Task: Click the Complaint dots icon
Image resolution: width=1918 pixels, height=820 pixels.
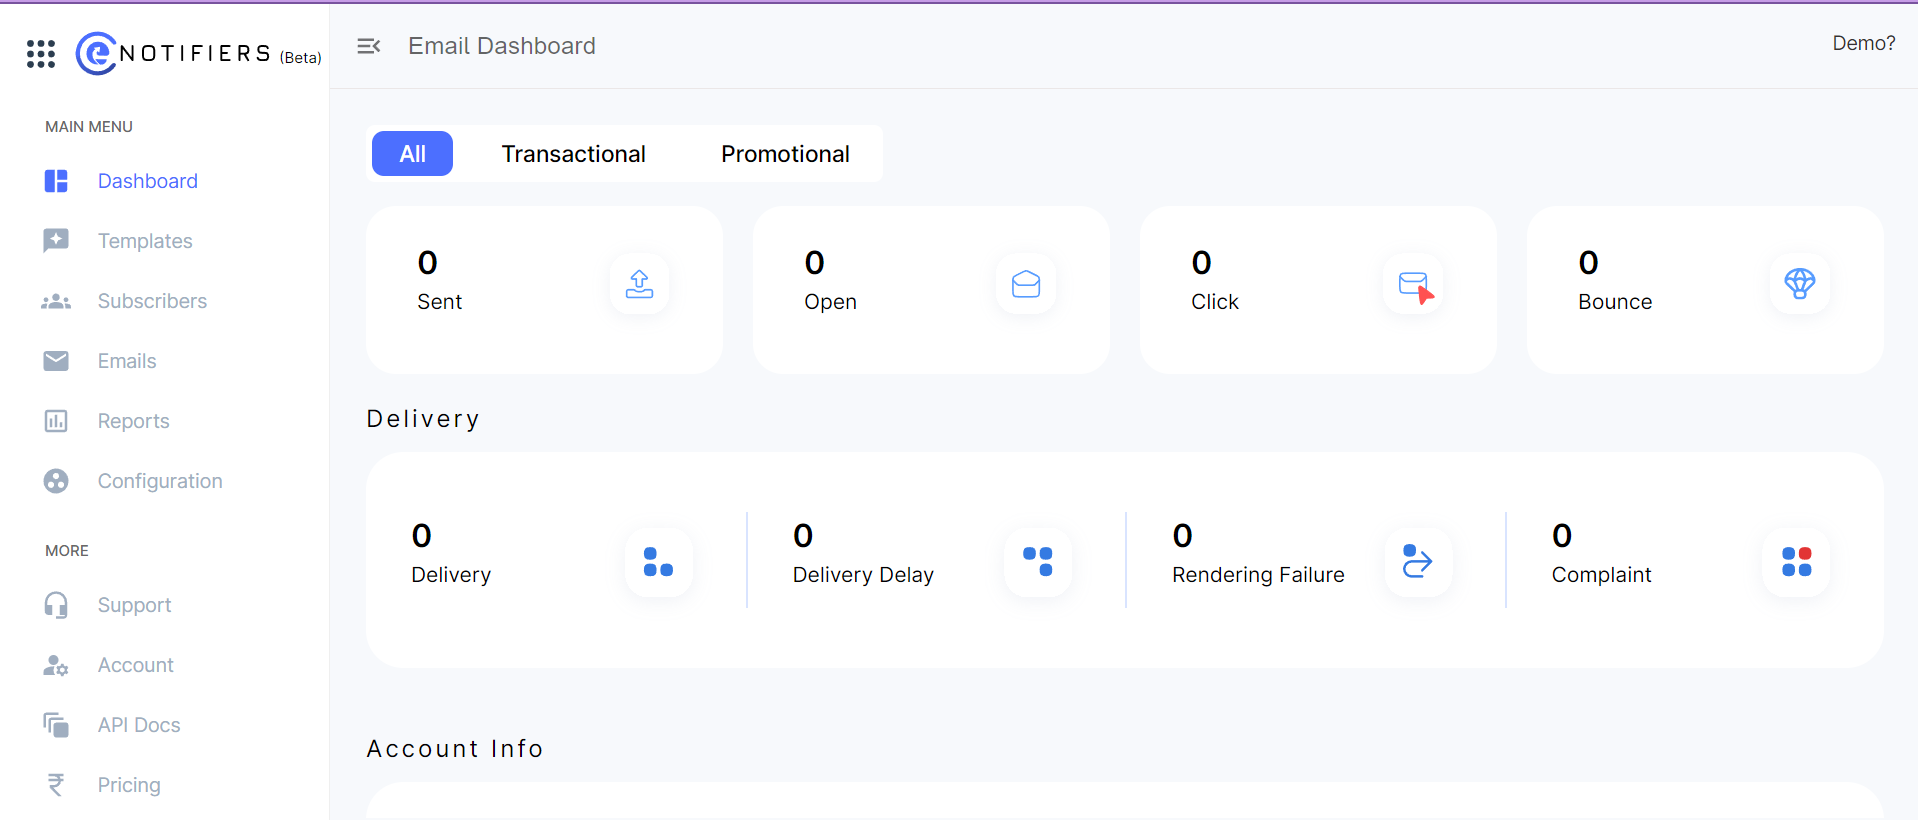Action: [x=1796, y=561]
